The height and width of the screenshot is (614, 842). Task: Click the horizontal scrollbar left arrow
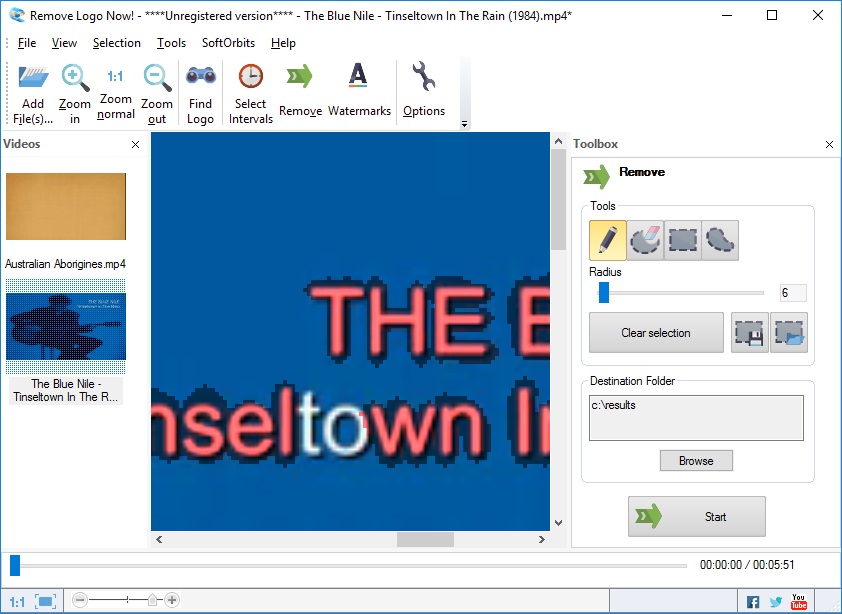point(159,539)
